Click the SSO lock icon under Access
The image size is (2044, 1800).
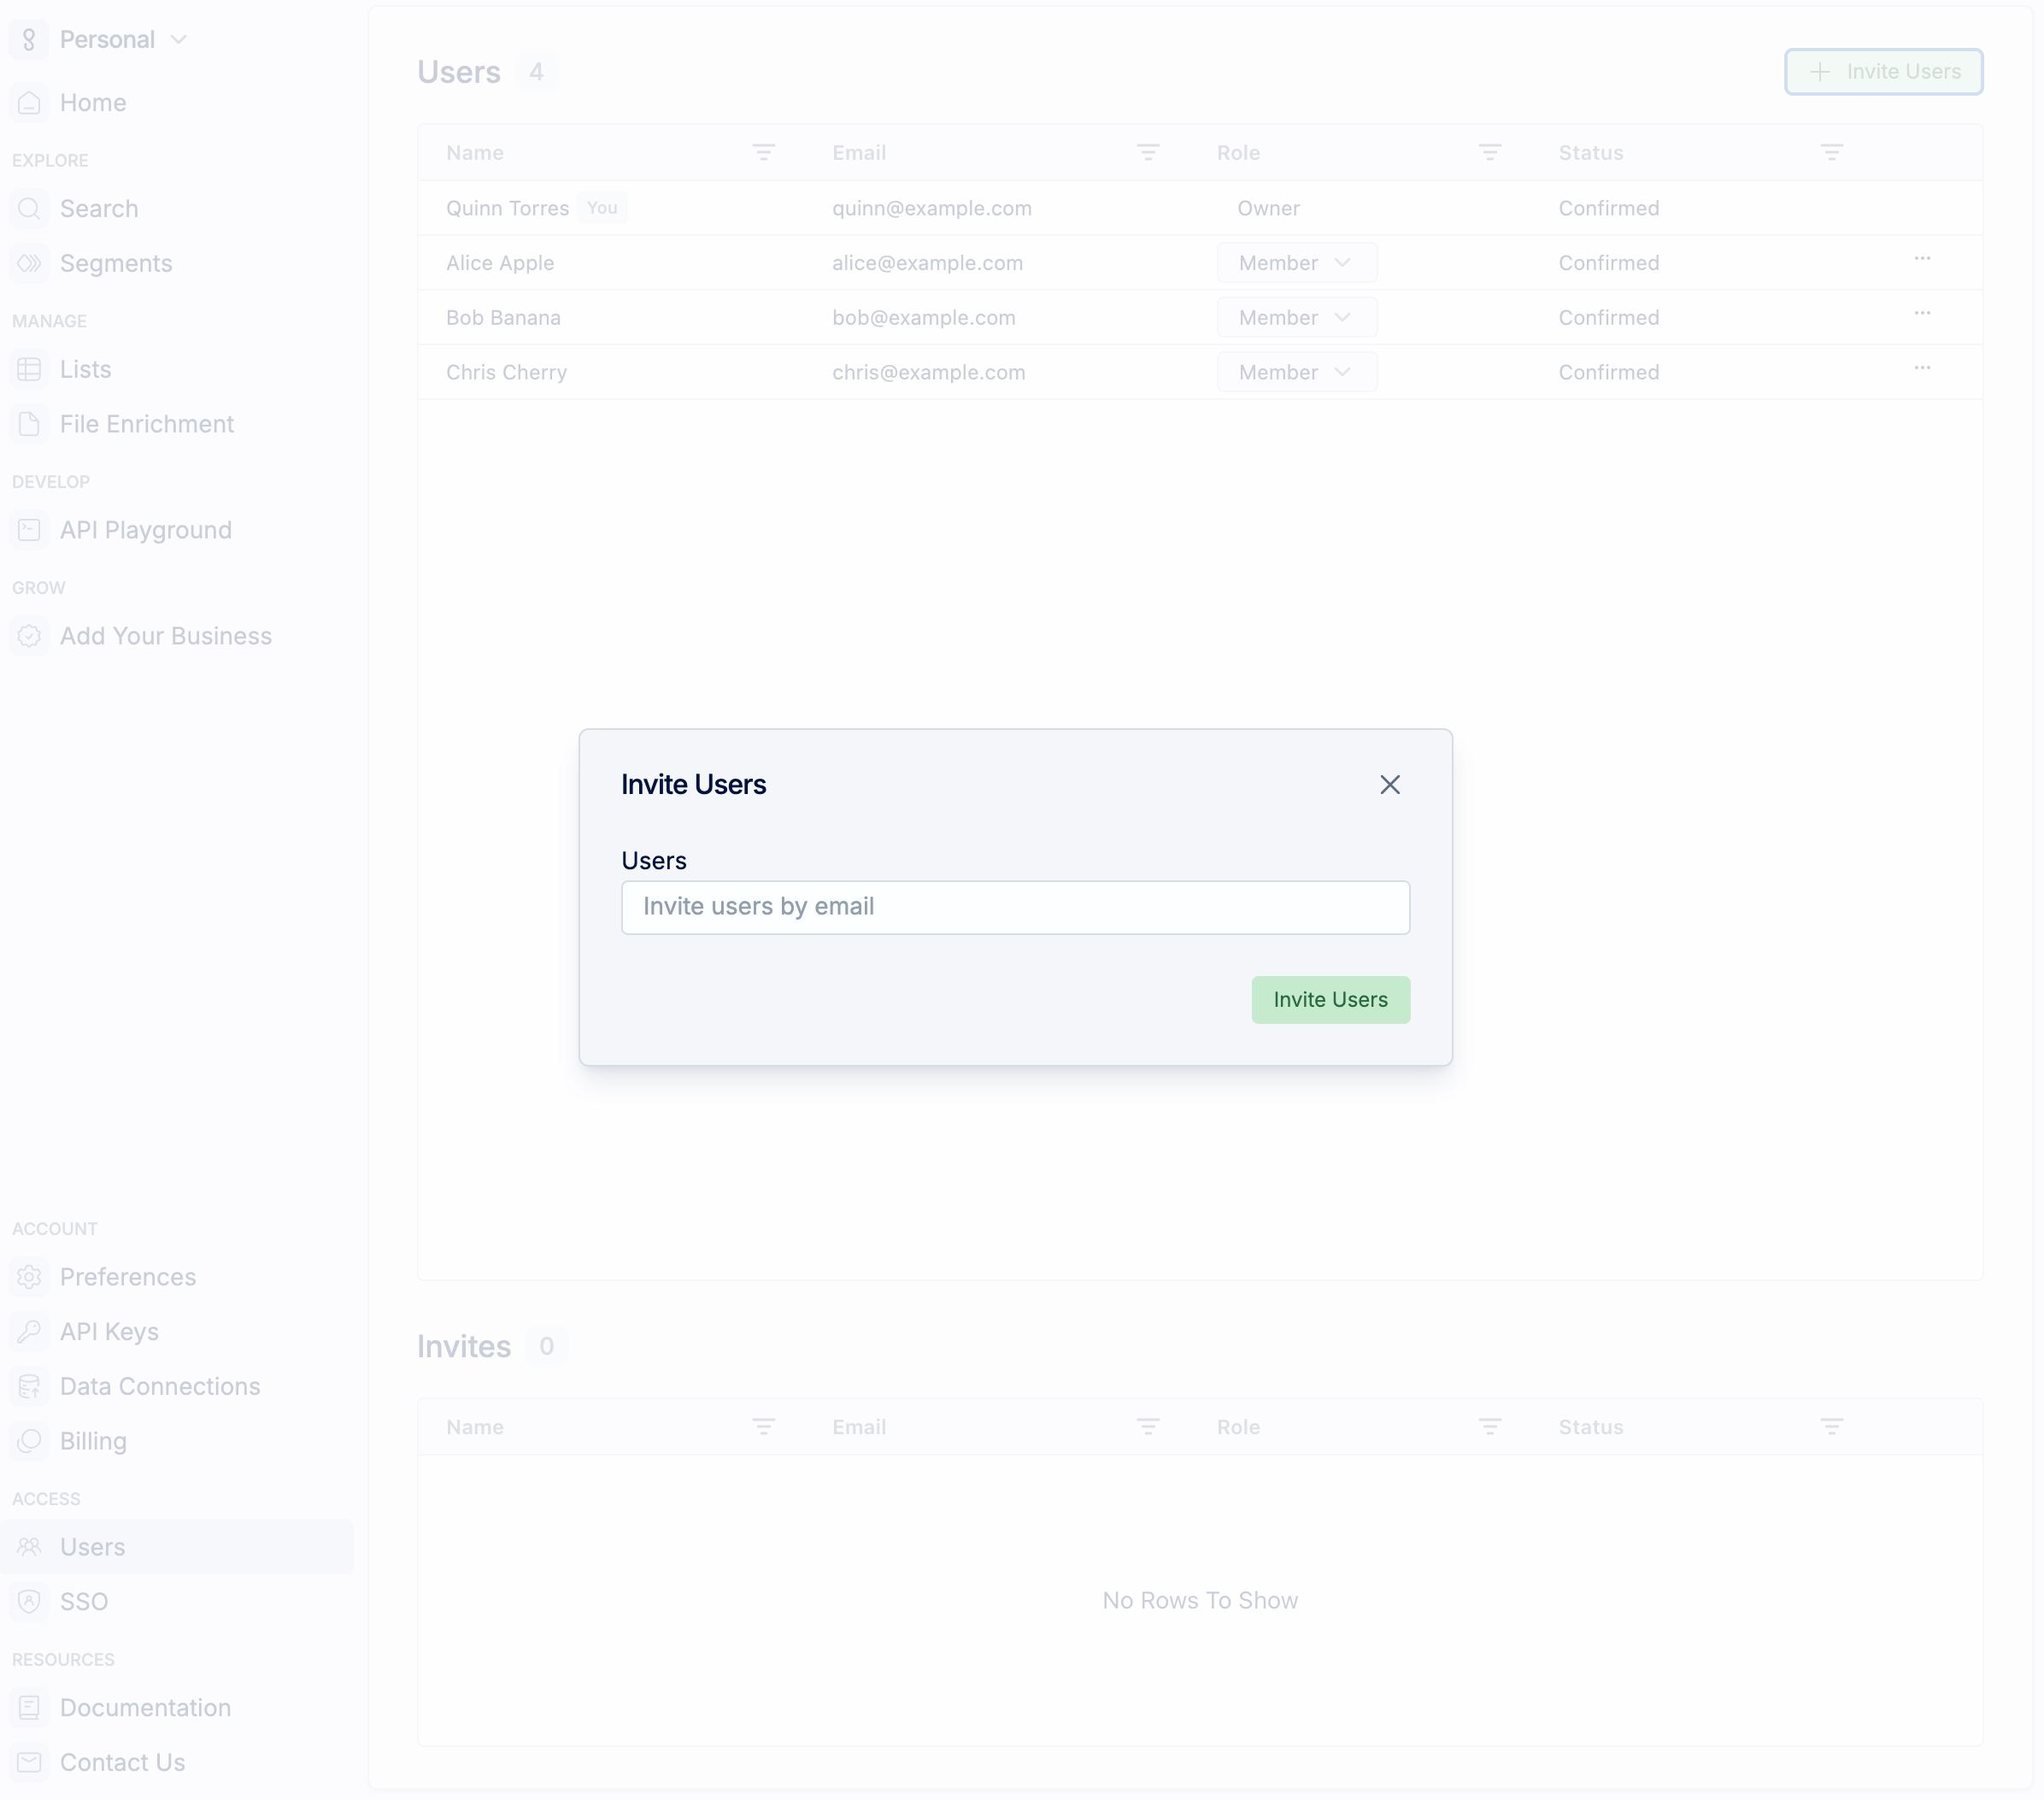[x=29, y=1602]
